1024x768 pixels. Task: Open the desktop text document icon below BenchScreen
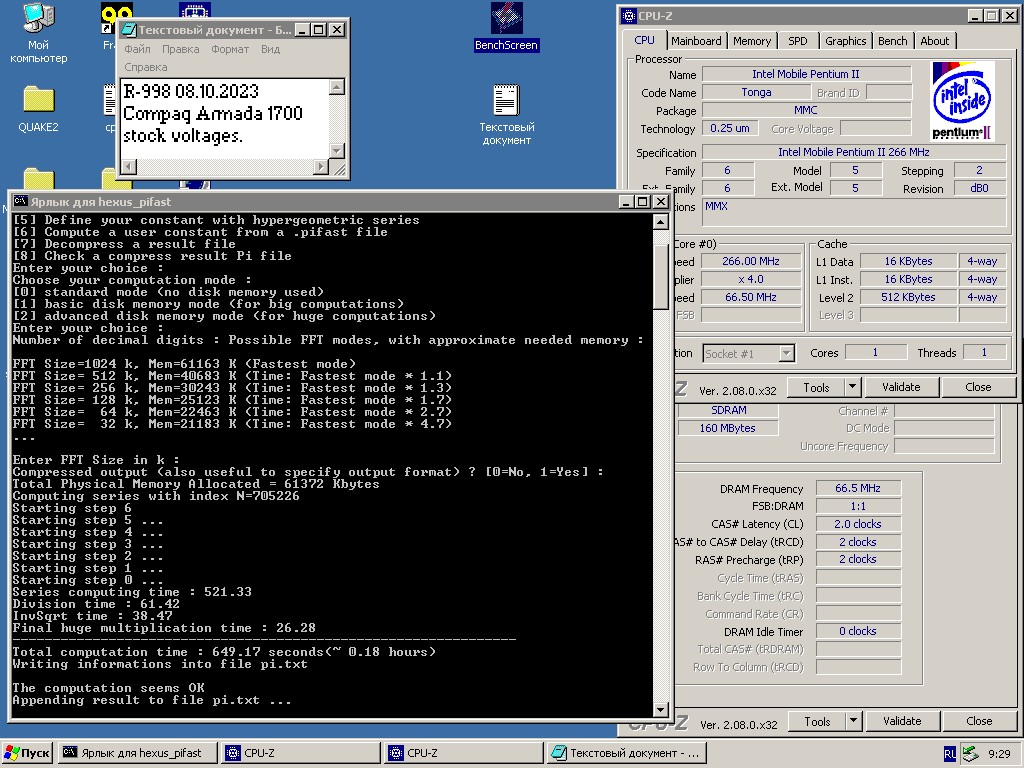click(506, 115)
